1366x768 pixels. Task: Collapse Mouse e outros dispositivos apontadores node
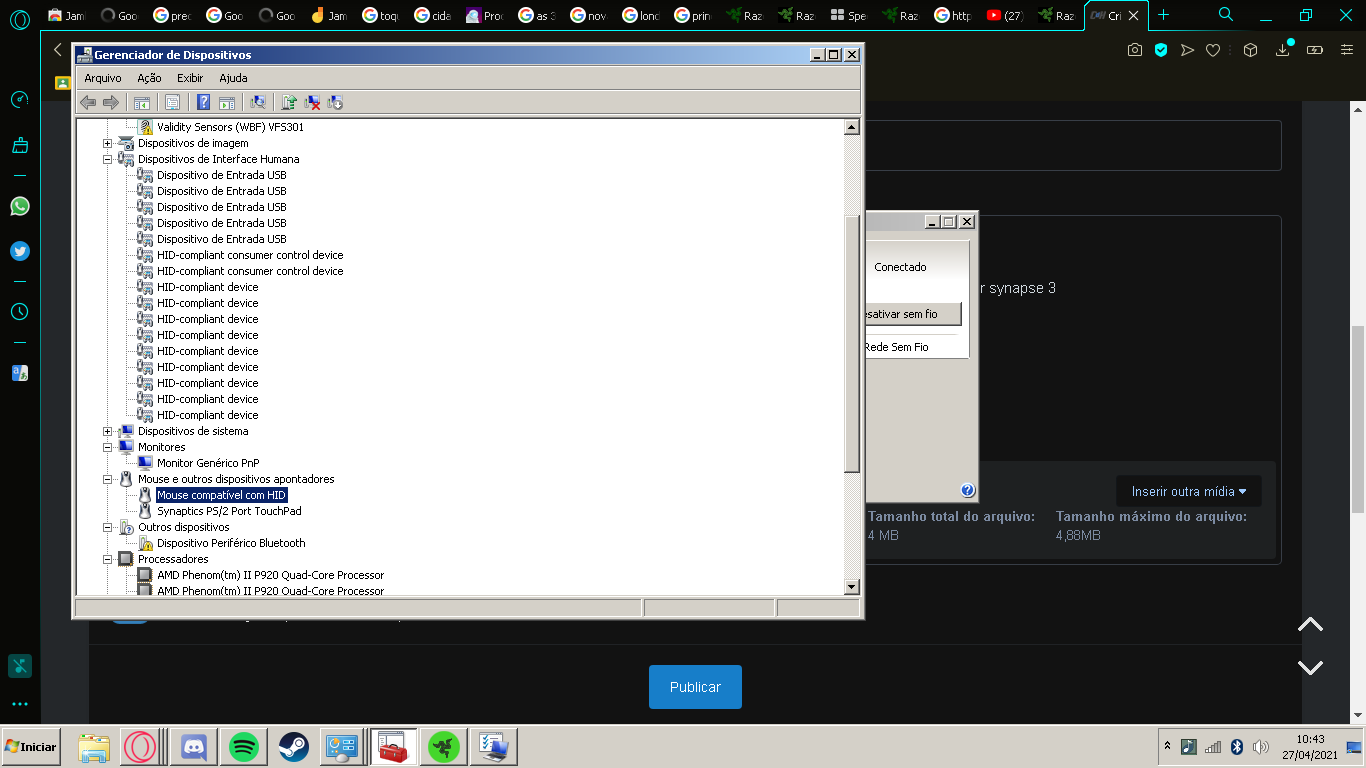(x=108, y=479)
